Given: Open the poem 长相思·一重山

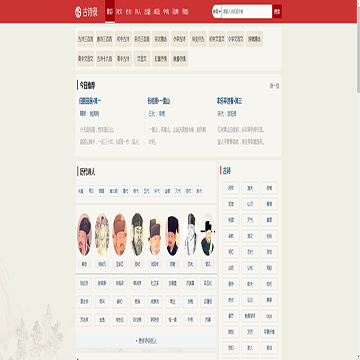Looking at the screenshot, I should tap(159, 101).
